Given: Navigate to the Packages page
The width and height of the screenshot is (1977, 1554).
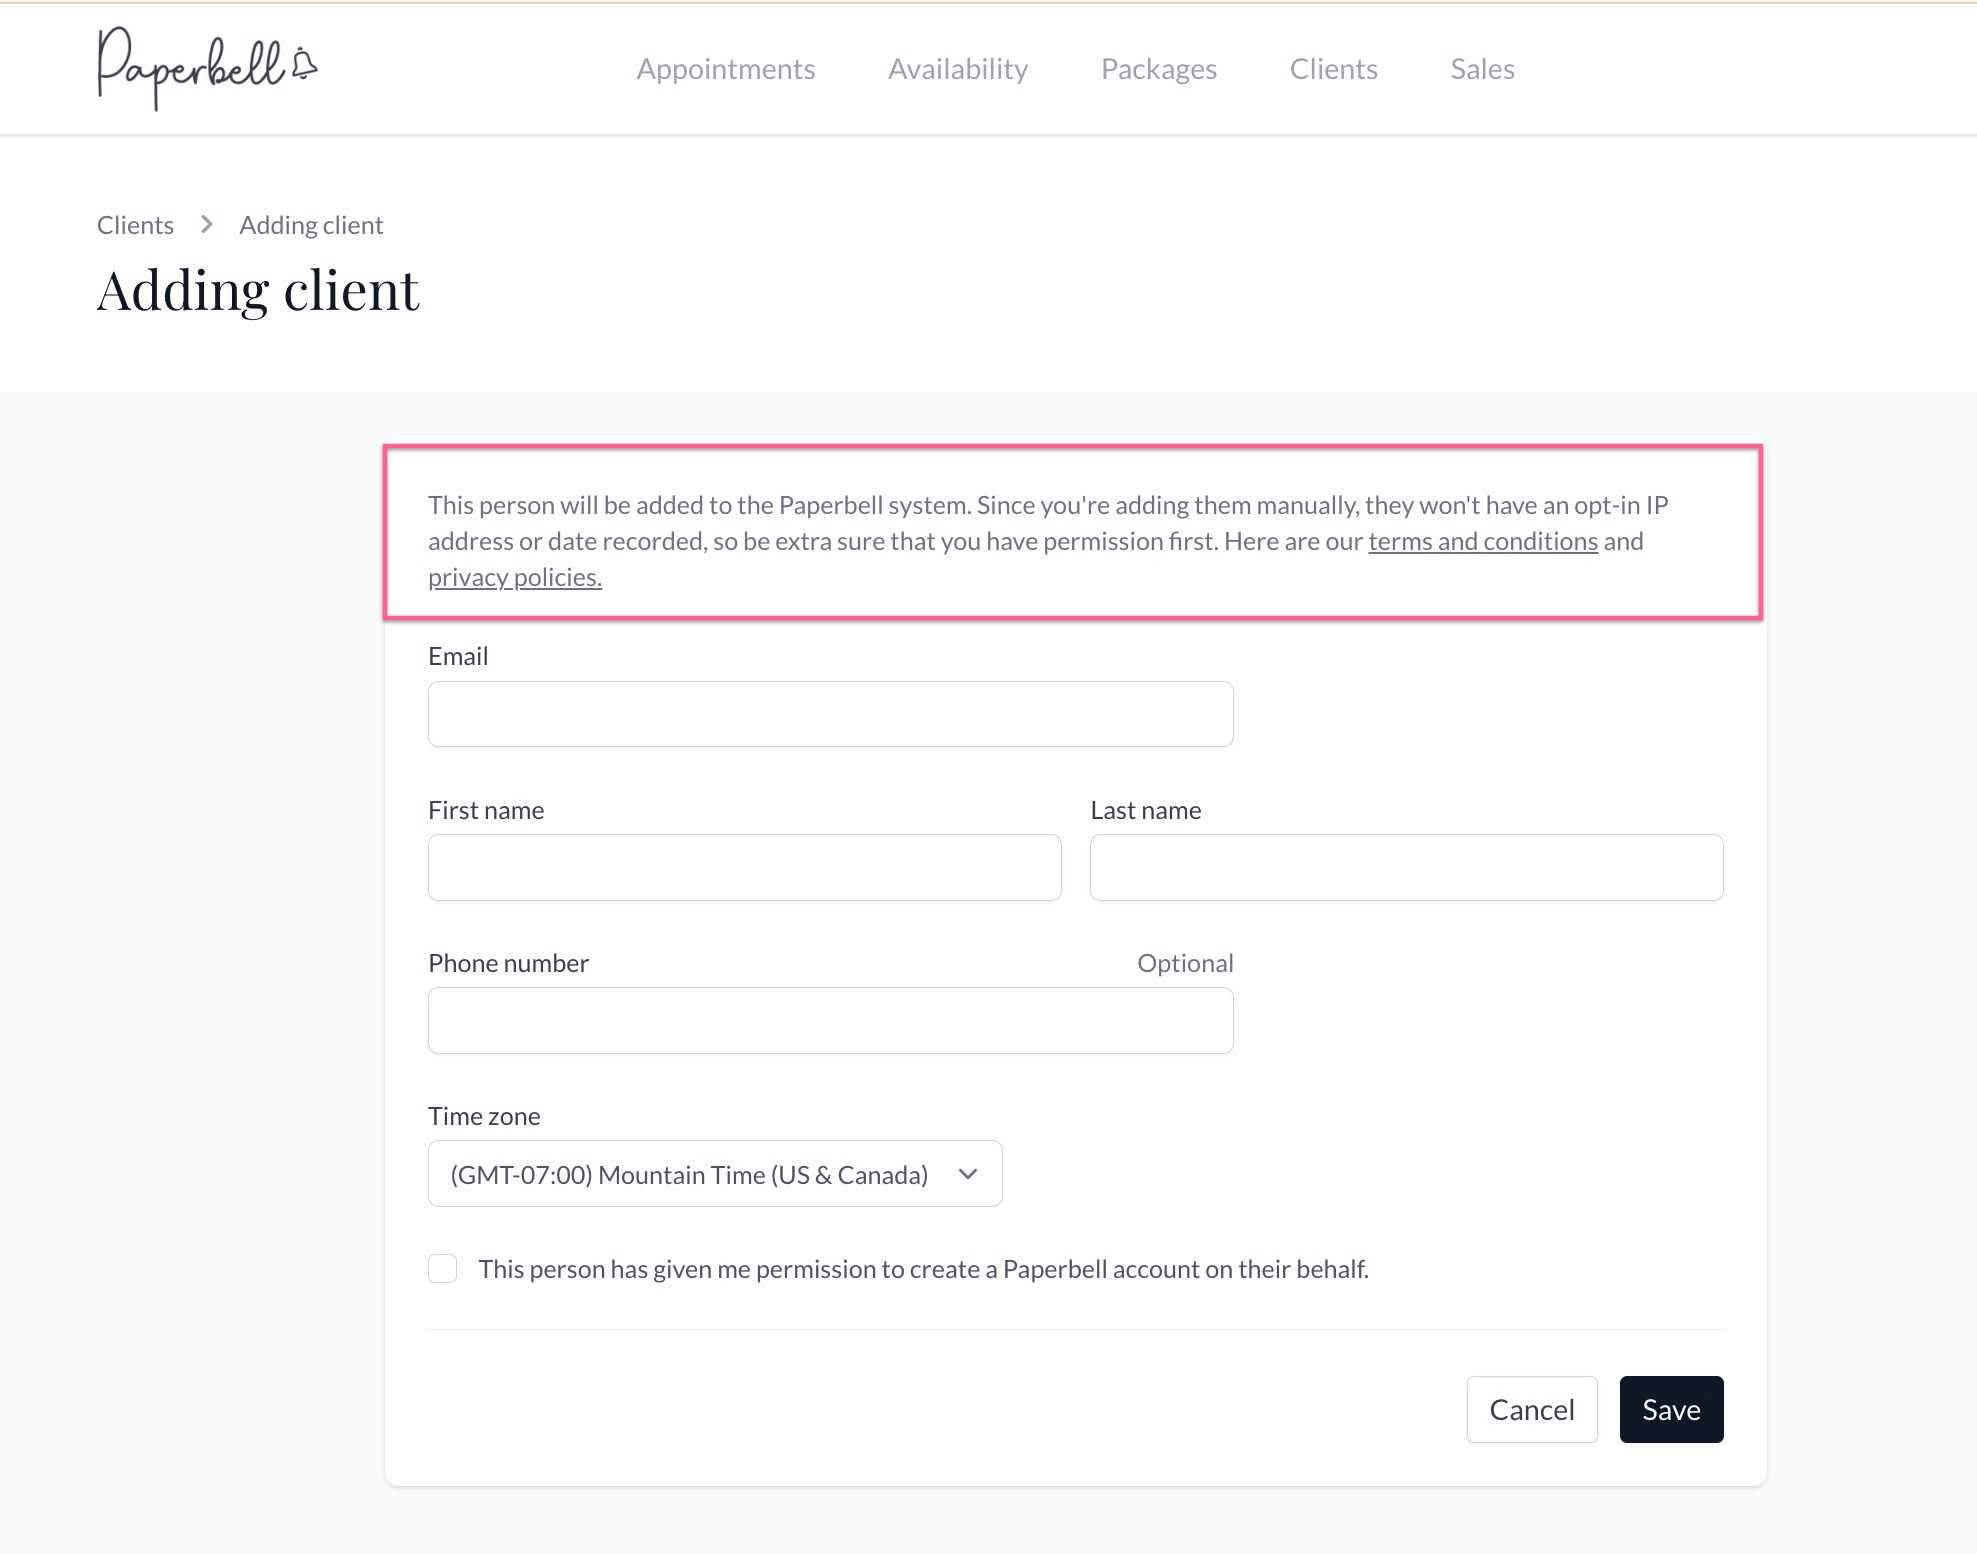Looking at the screenshot, I should (x=1158, y=68).
